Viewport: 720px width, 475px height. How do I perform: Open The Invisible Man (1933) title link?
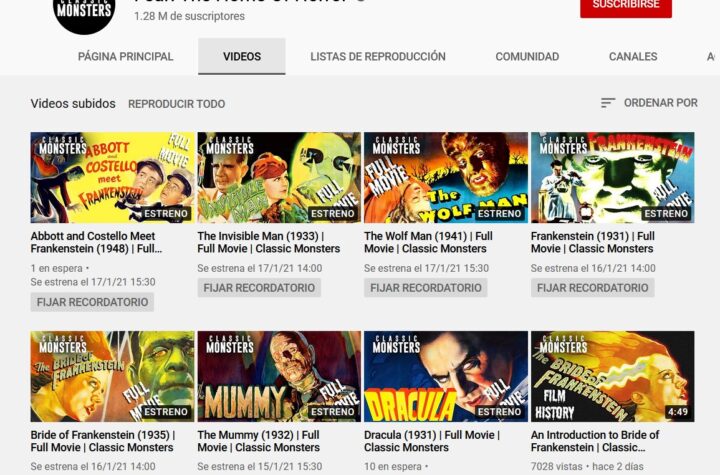[269, 242]
